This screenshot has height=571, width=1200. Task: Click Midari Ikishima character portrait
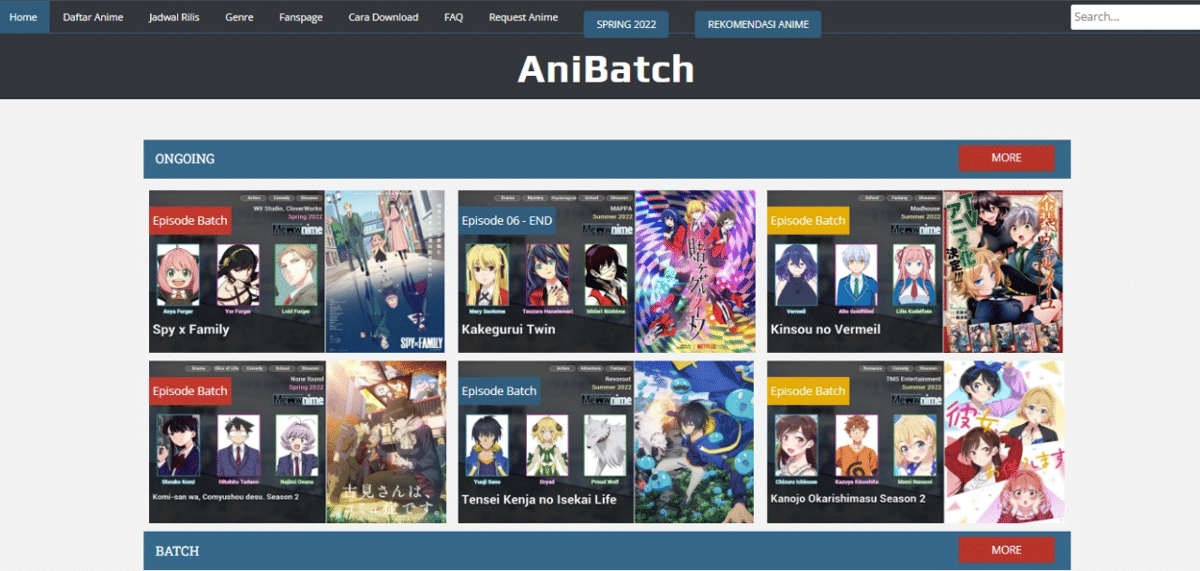605,275
